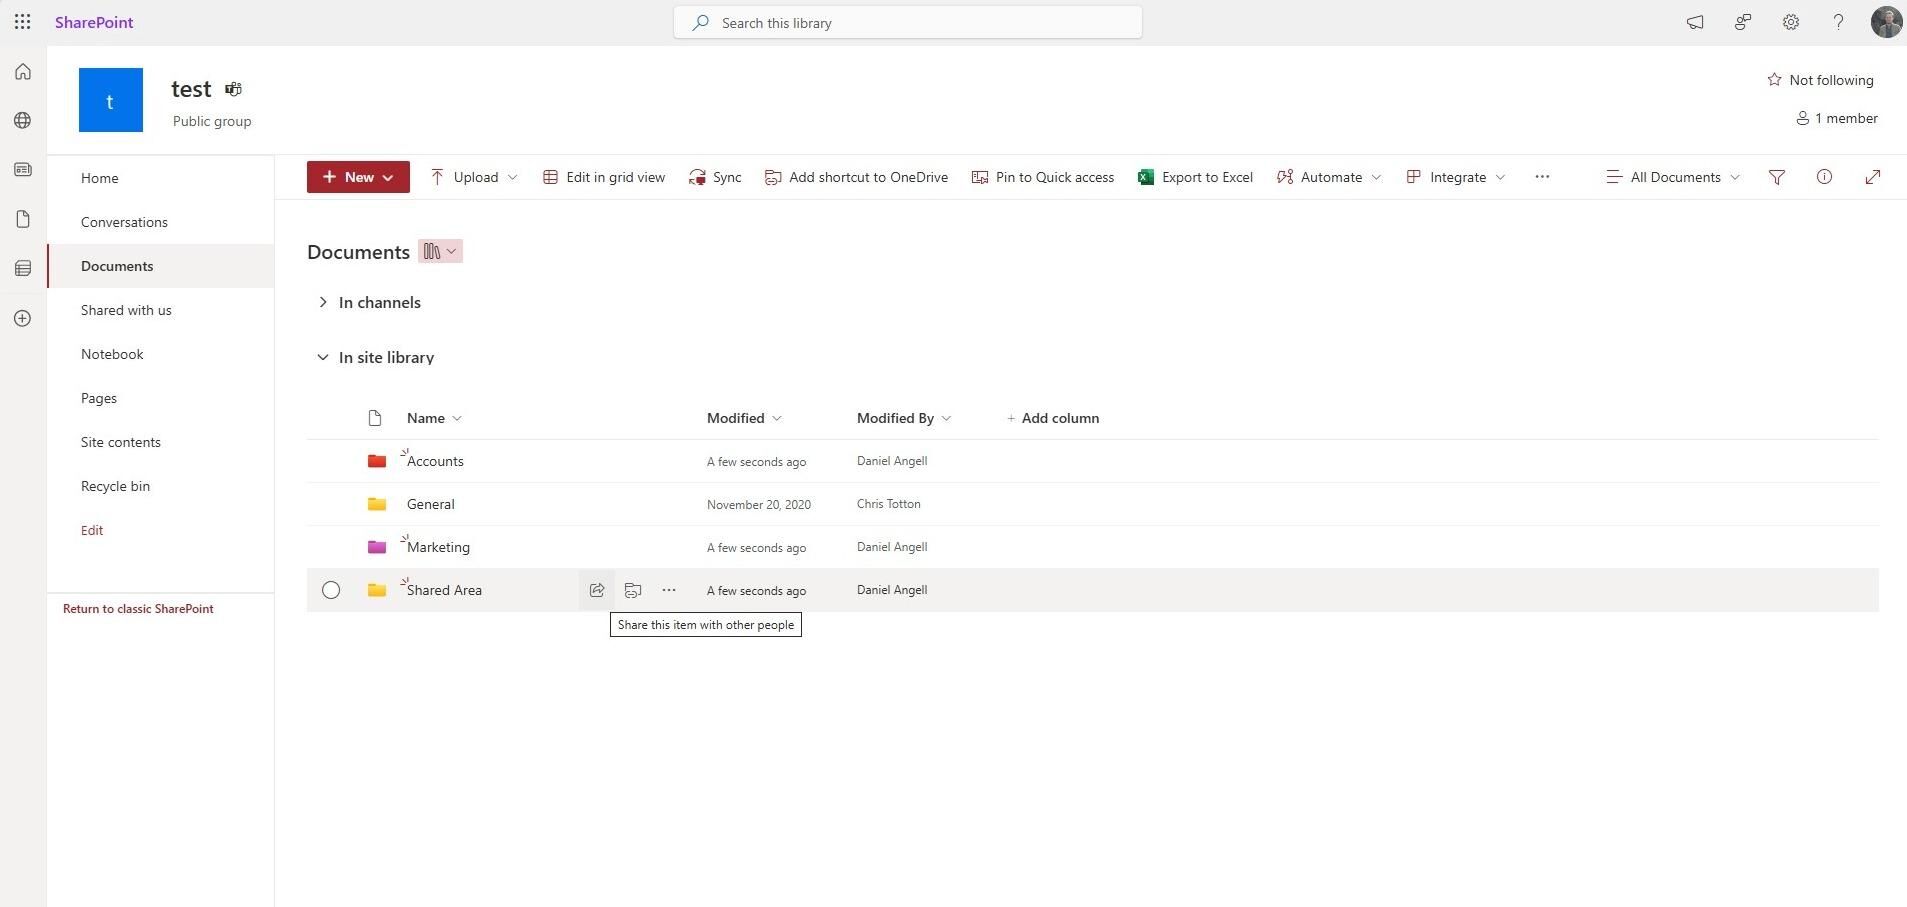
Task: Open the app launcher waffle icon
Action: tap(22, 22)
